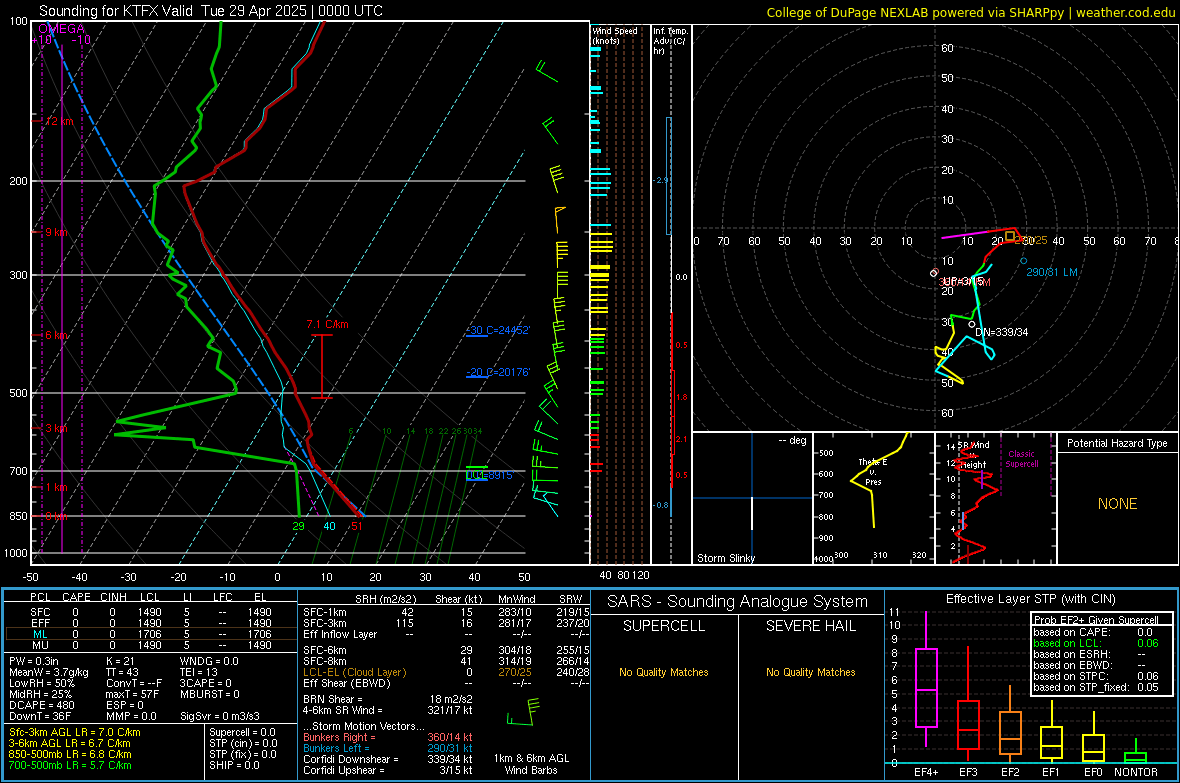Click the SUPERCELL analogue heading

tap(664, 626)
